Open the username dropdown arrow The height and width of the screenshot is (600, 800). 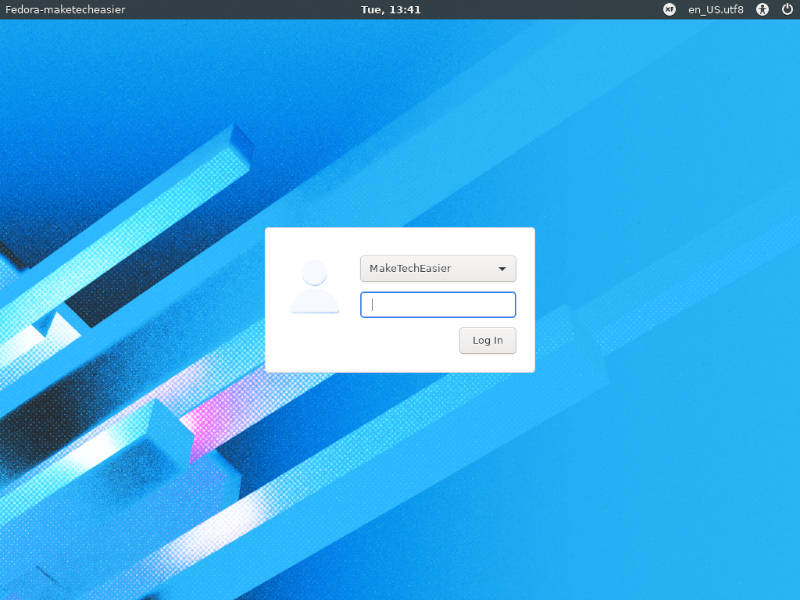(x=504, y=268)
